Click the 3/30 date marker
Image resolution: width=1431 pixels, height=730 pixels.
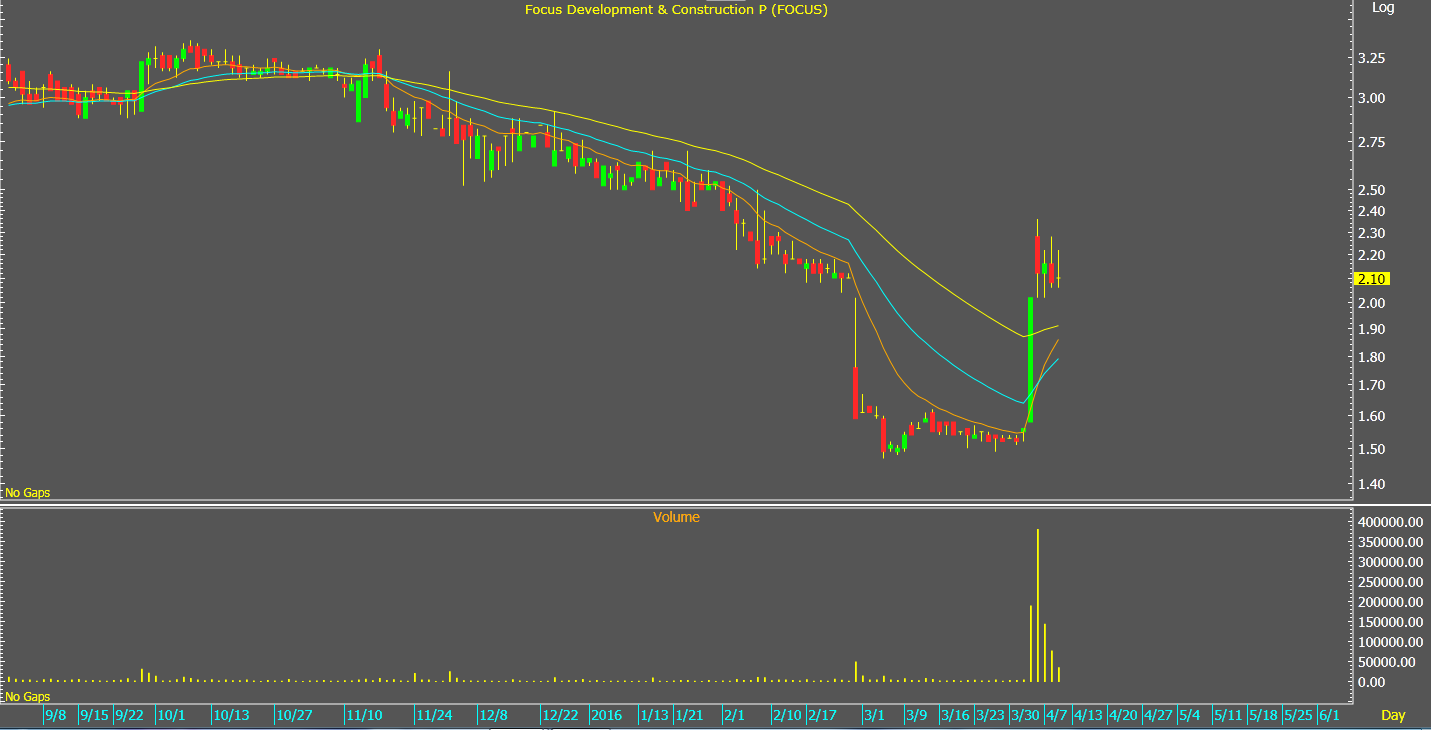click(x=1025, y=715)
